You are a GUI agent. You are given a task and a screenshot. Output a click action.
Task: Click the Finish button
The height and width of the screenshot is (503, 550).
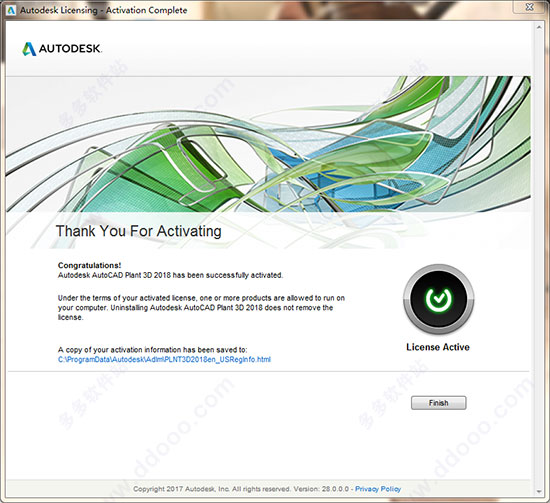[438, 403]
